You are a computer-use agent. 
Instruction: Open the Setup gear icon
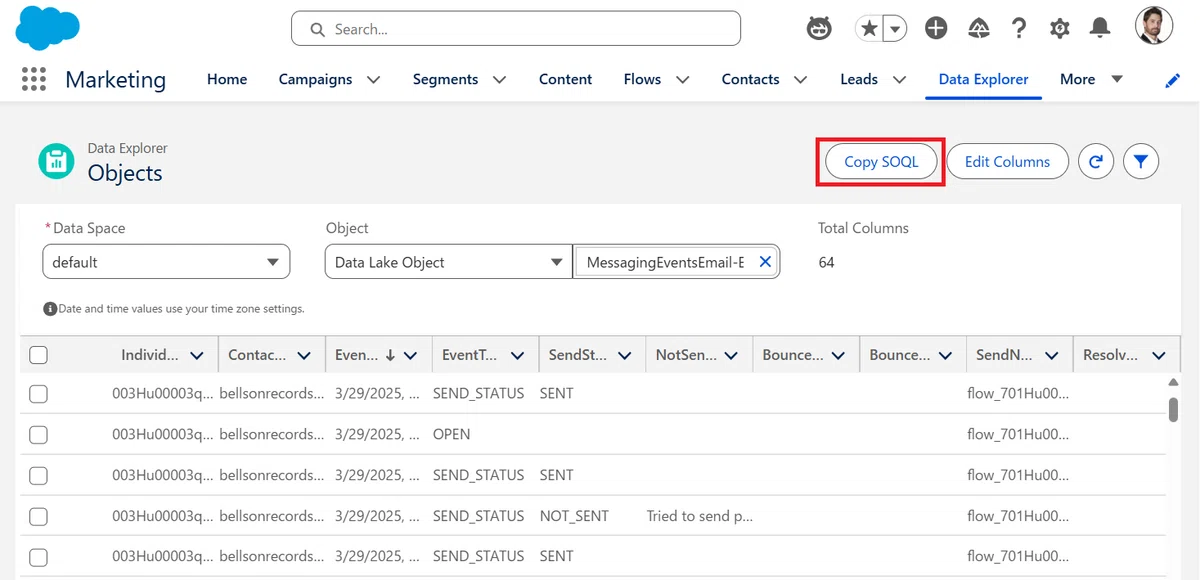[x=1060, y=29]
